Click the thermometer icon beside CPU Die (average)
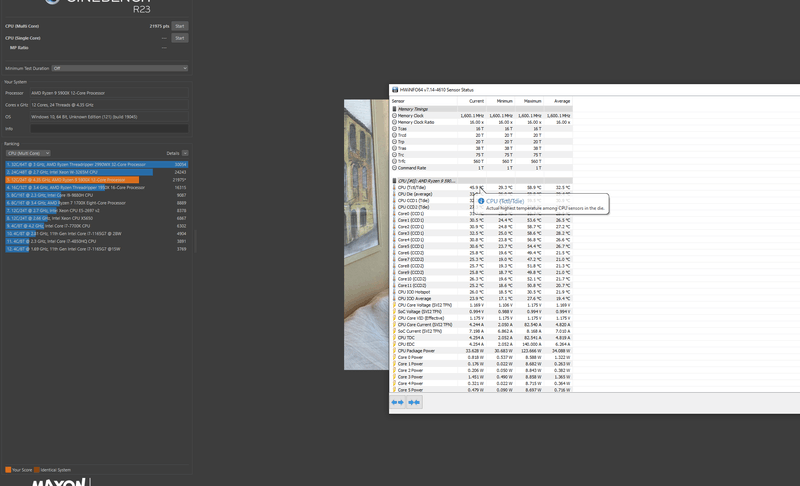The height and width of the screenshot is (486, 800). click(x=394, y=194)
